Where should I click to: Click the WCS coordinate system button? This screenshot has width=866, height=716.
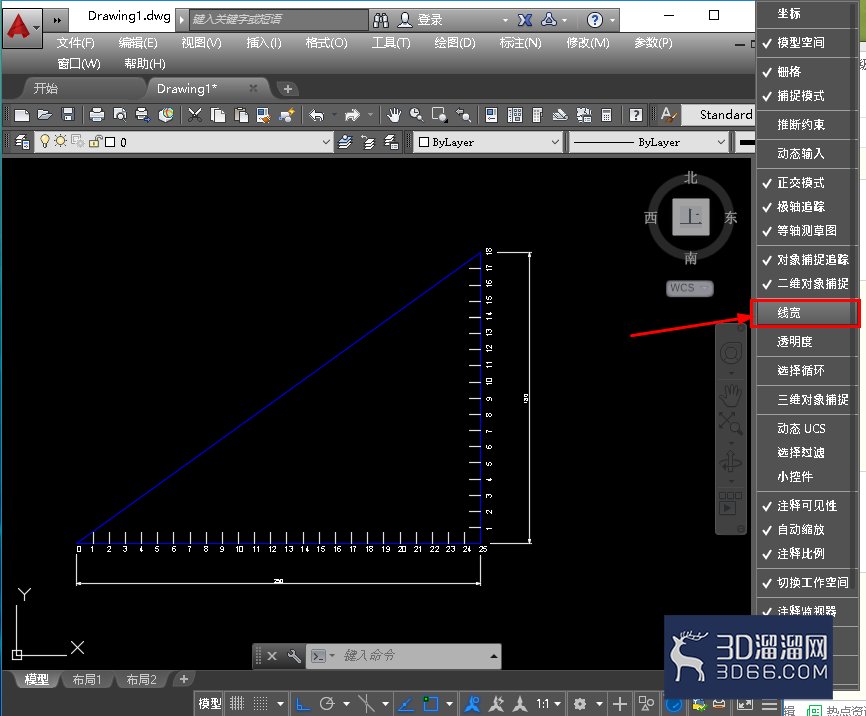pos(689,288)
